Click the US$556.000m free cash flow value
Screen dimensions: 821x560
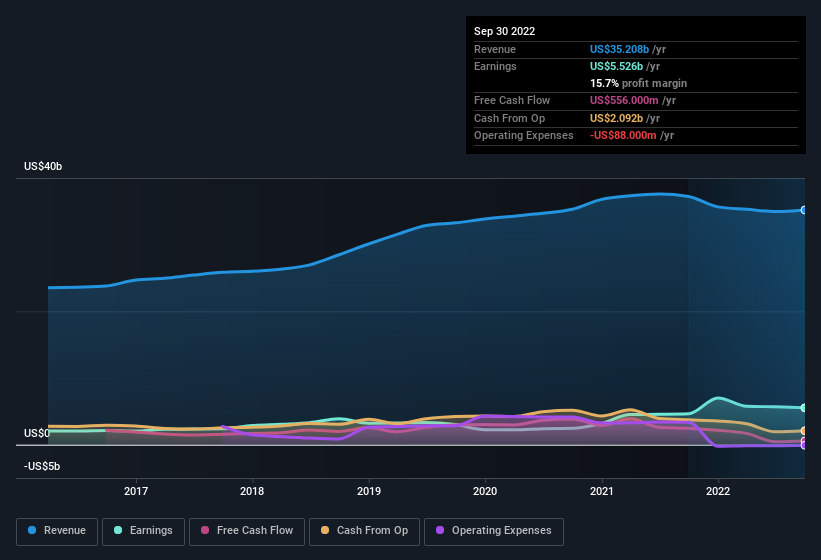click(x=624, y=100)
